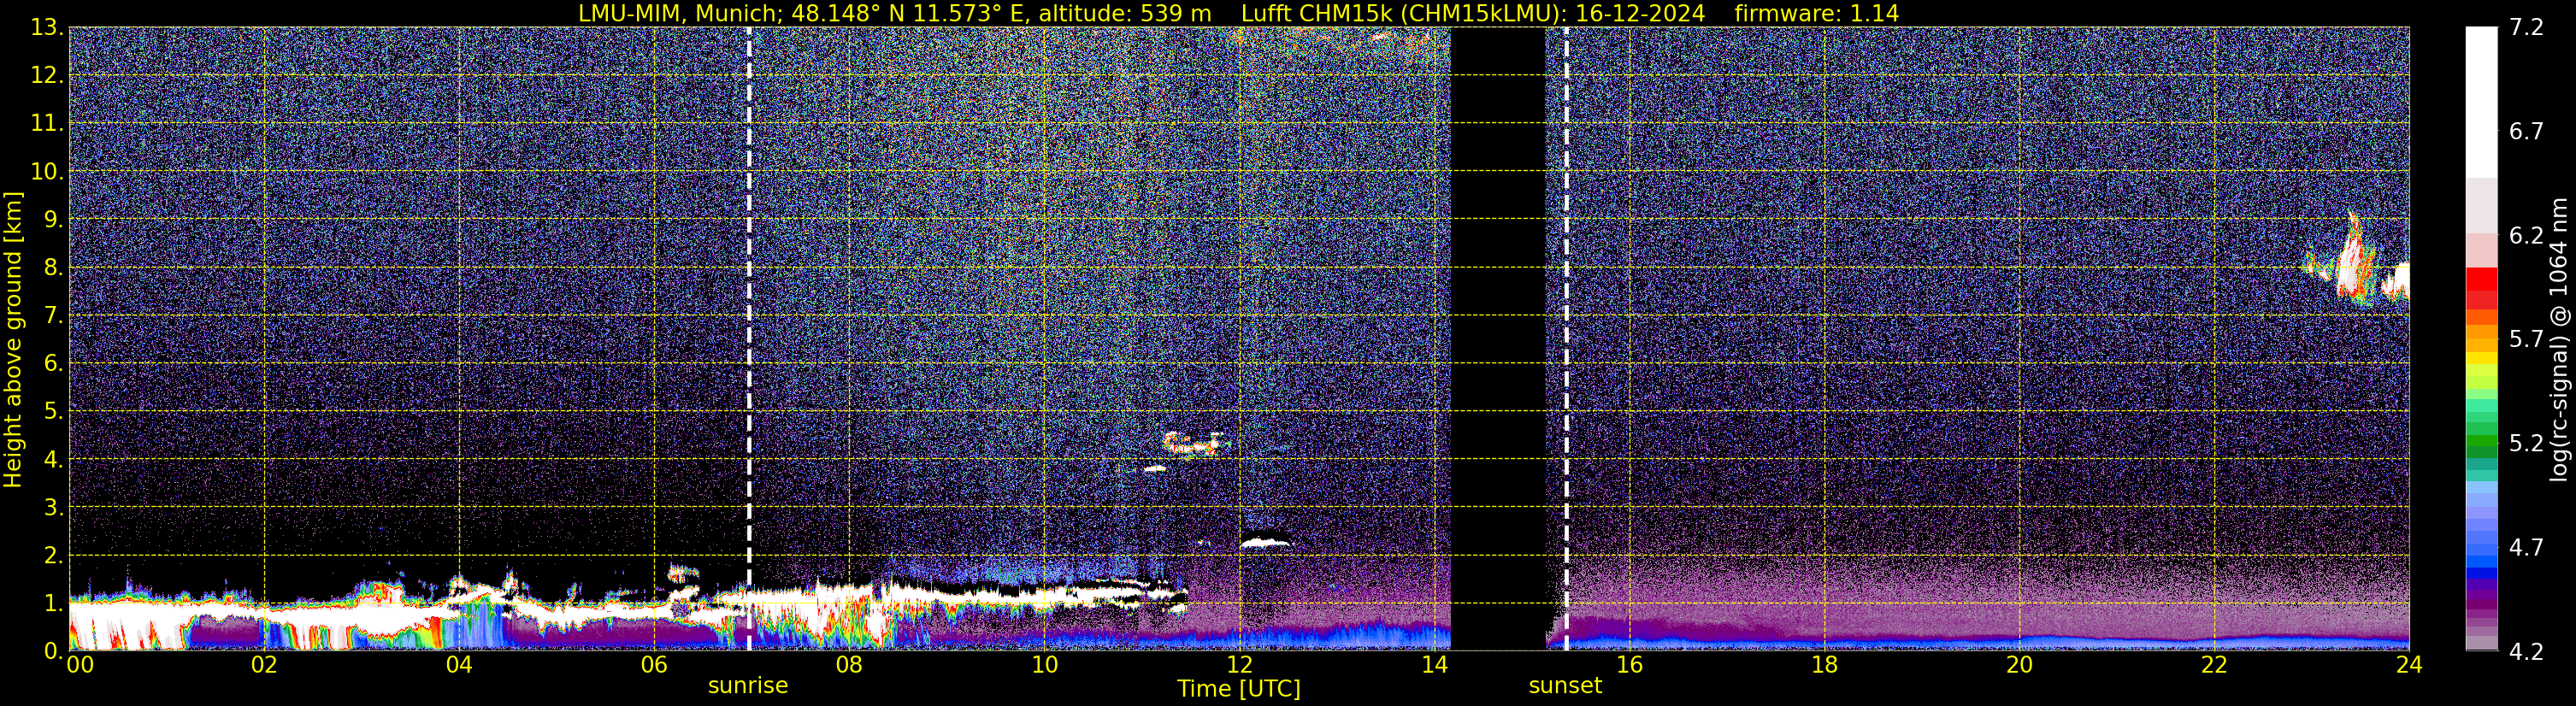Click the 'log(rc-signal) @ 1064 nm' colorbar label

[x=2560, y=339]
